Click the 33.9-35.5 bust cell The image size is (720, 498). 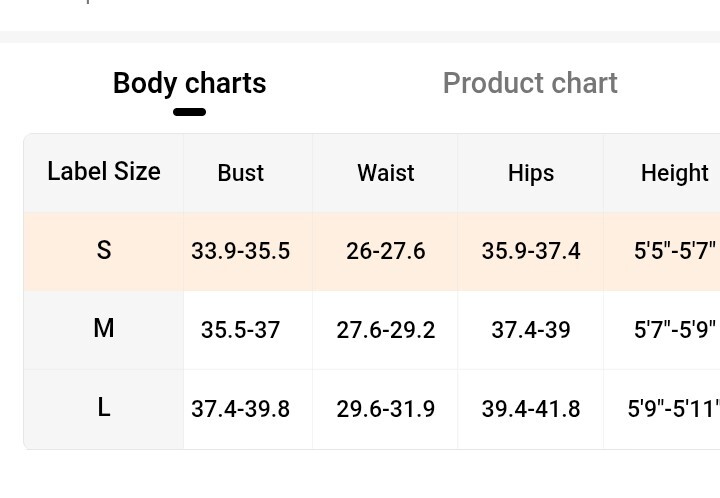(x=241, y=251)
